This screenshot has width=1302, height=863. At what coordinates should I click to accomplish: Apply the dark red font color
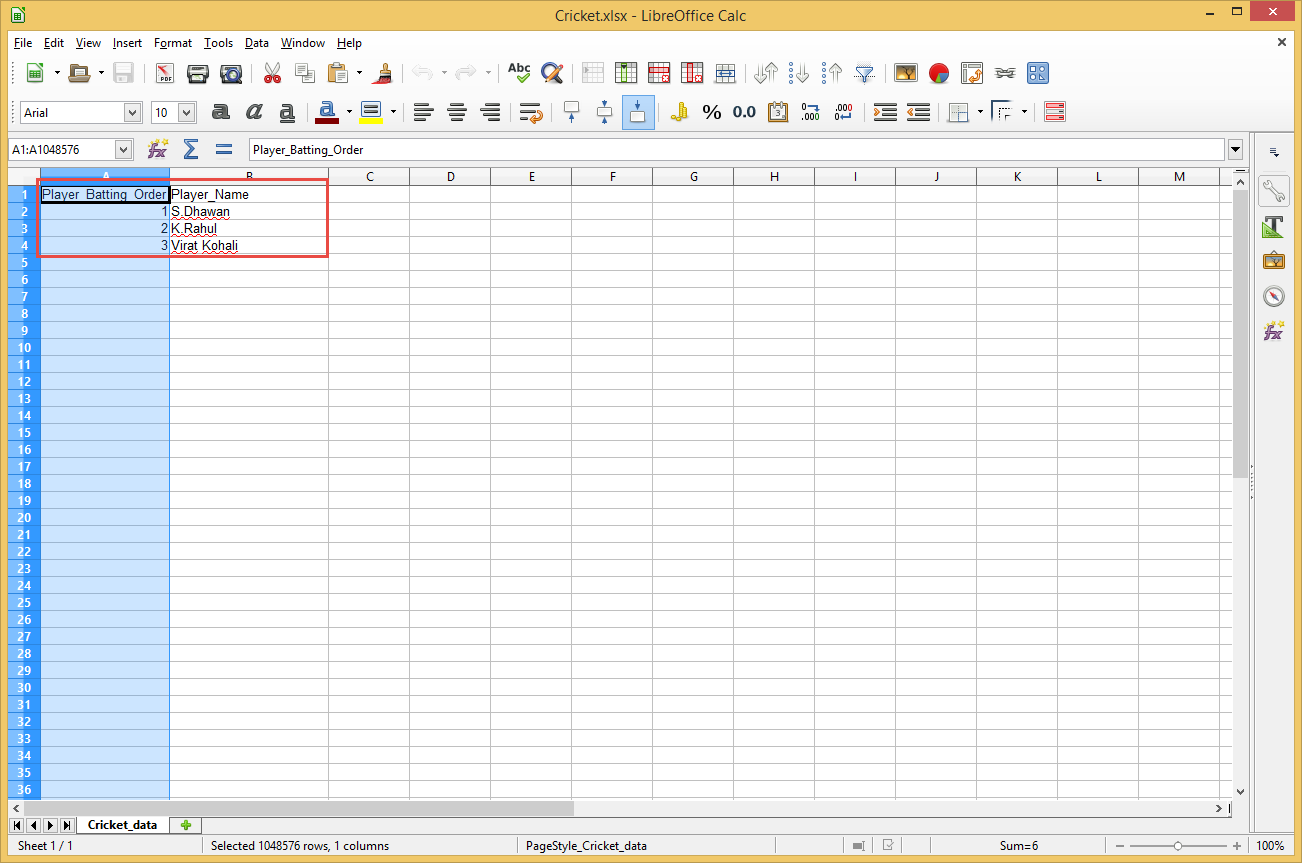(327, 112)
